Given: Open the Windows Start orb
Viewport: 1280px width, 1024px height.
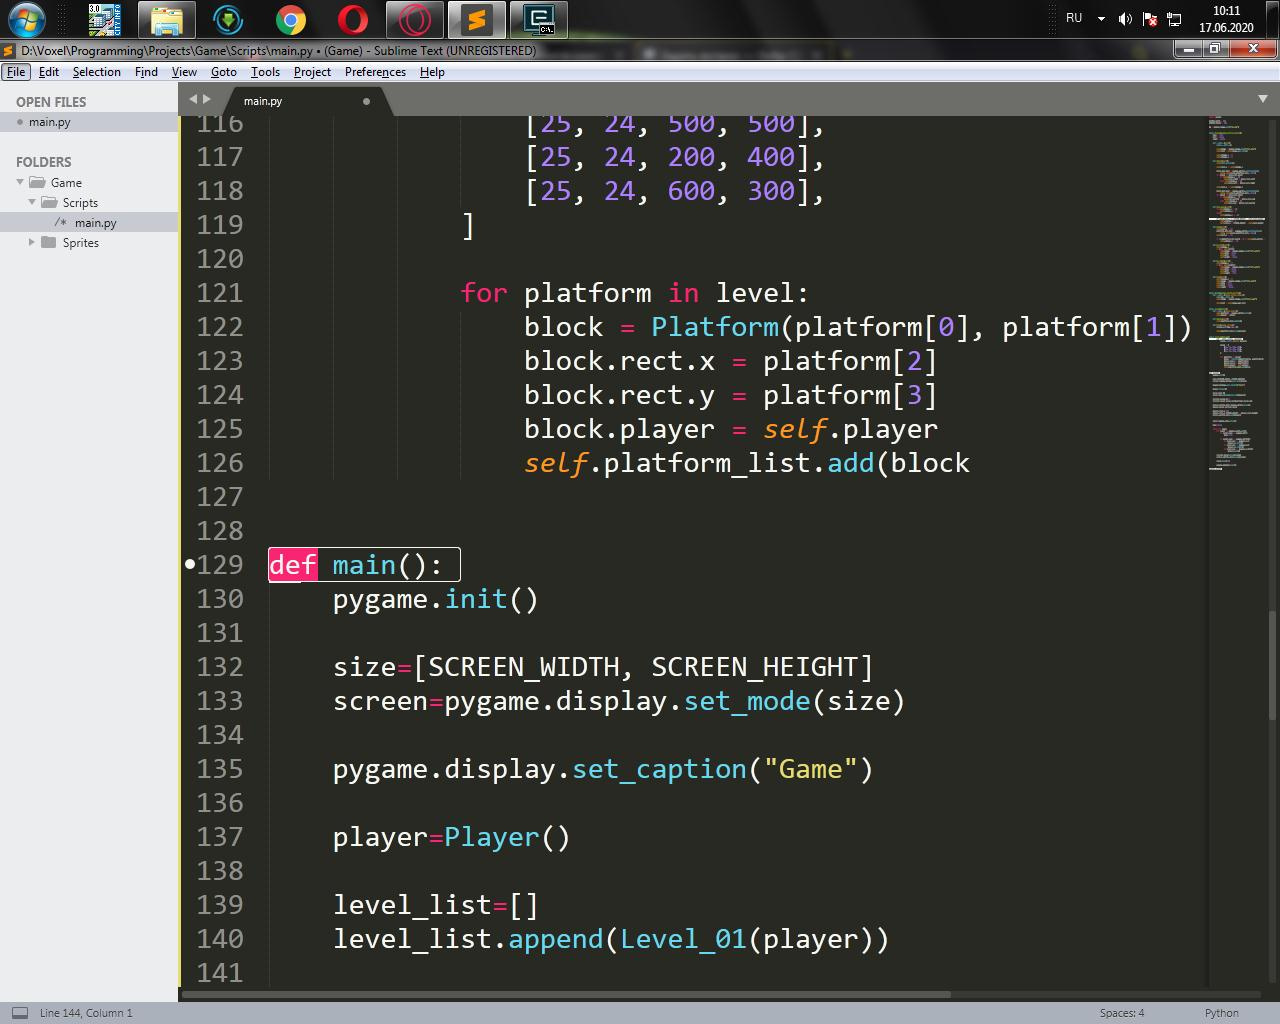Looking at the screenshot, I should click(27, 19).
